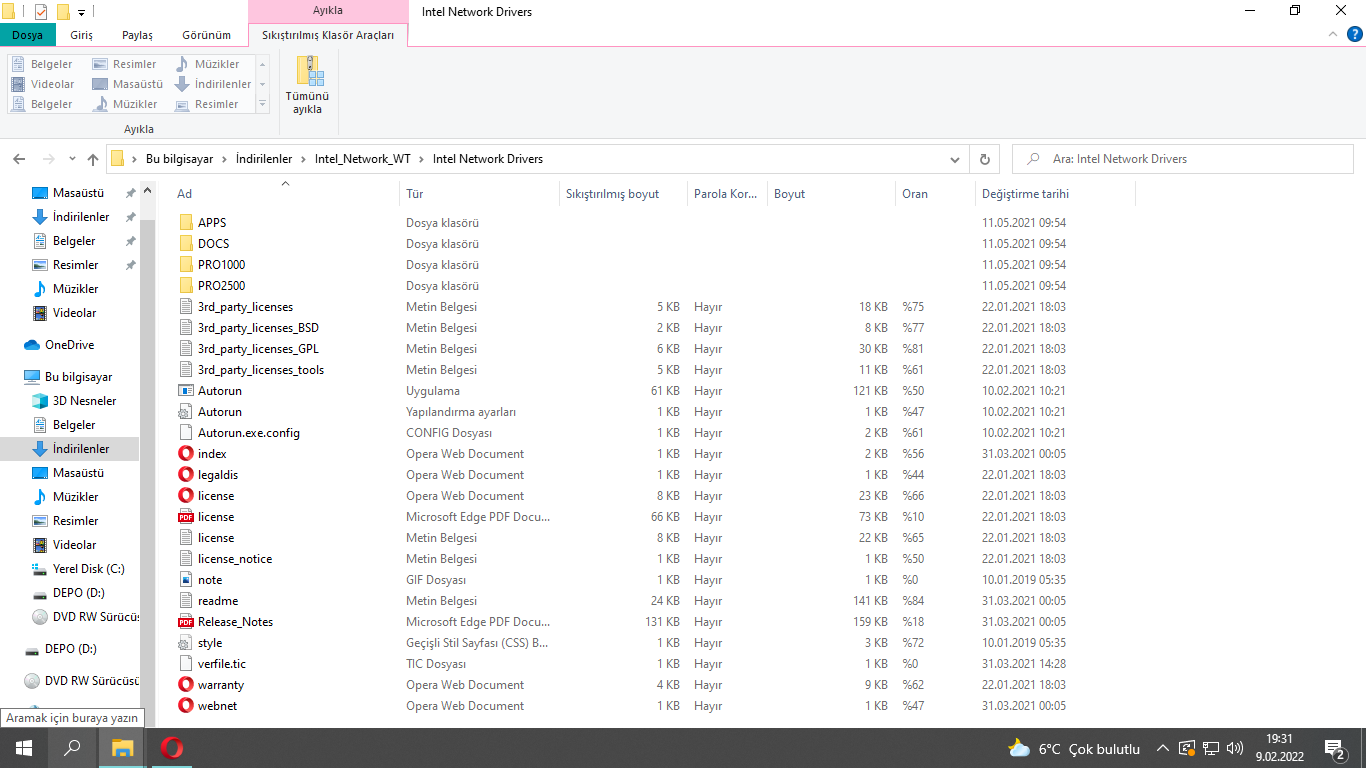Image resolution: width=1366 pixels, height=768 pixels.
Task: Select Bu bilgisayar in the navigation pane
Action: tap(79, 377)
